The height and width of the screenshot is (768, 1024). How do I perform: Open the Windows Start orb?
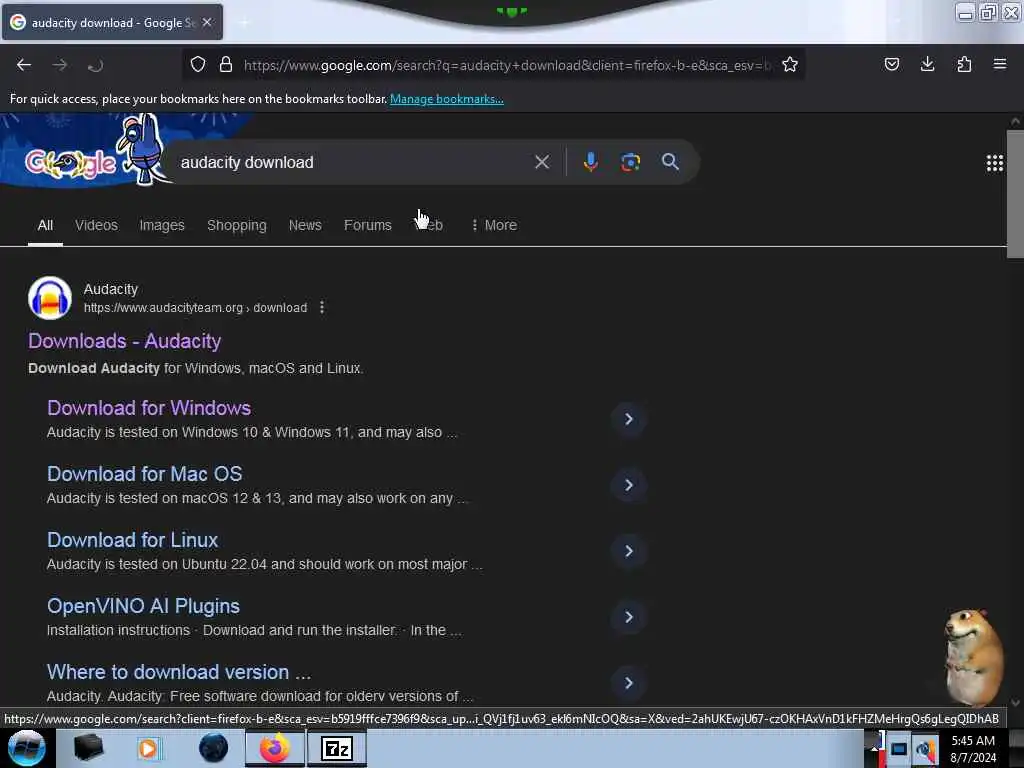(x=27, y=748)
